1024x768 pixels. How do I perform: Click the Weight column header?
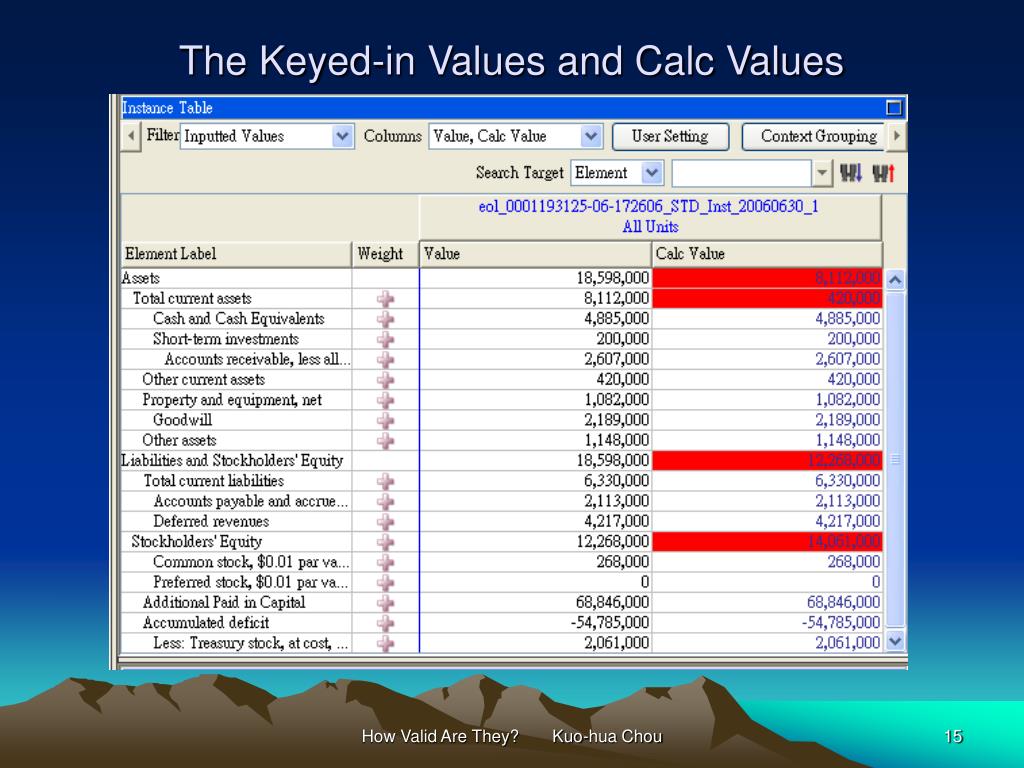pyautogui.click(x=385, y=254)
